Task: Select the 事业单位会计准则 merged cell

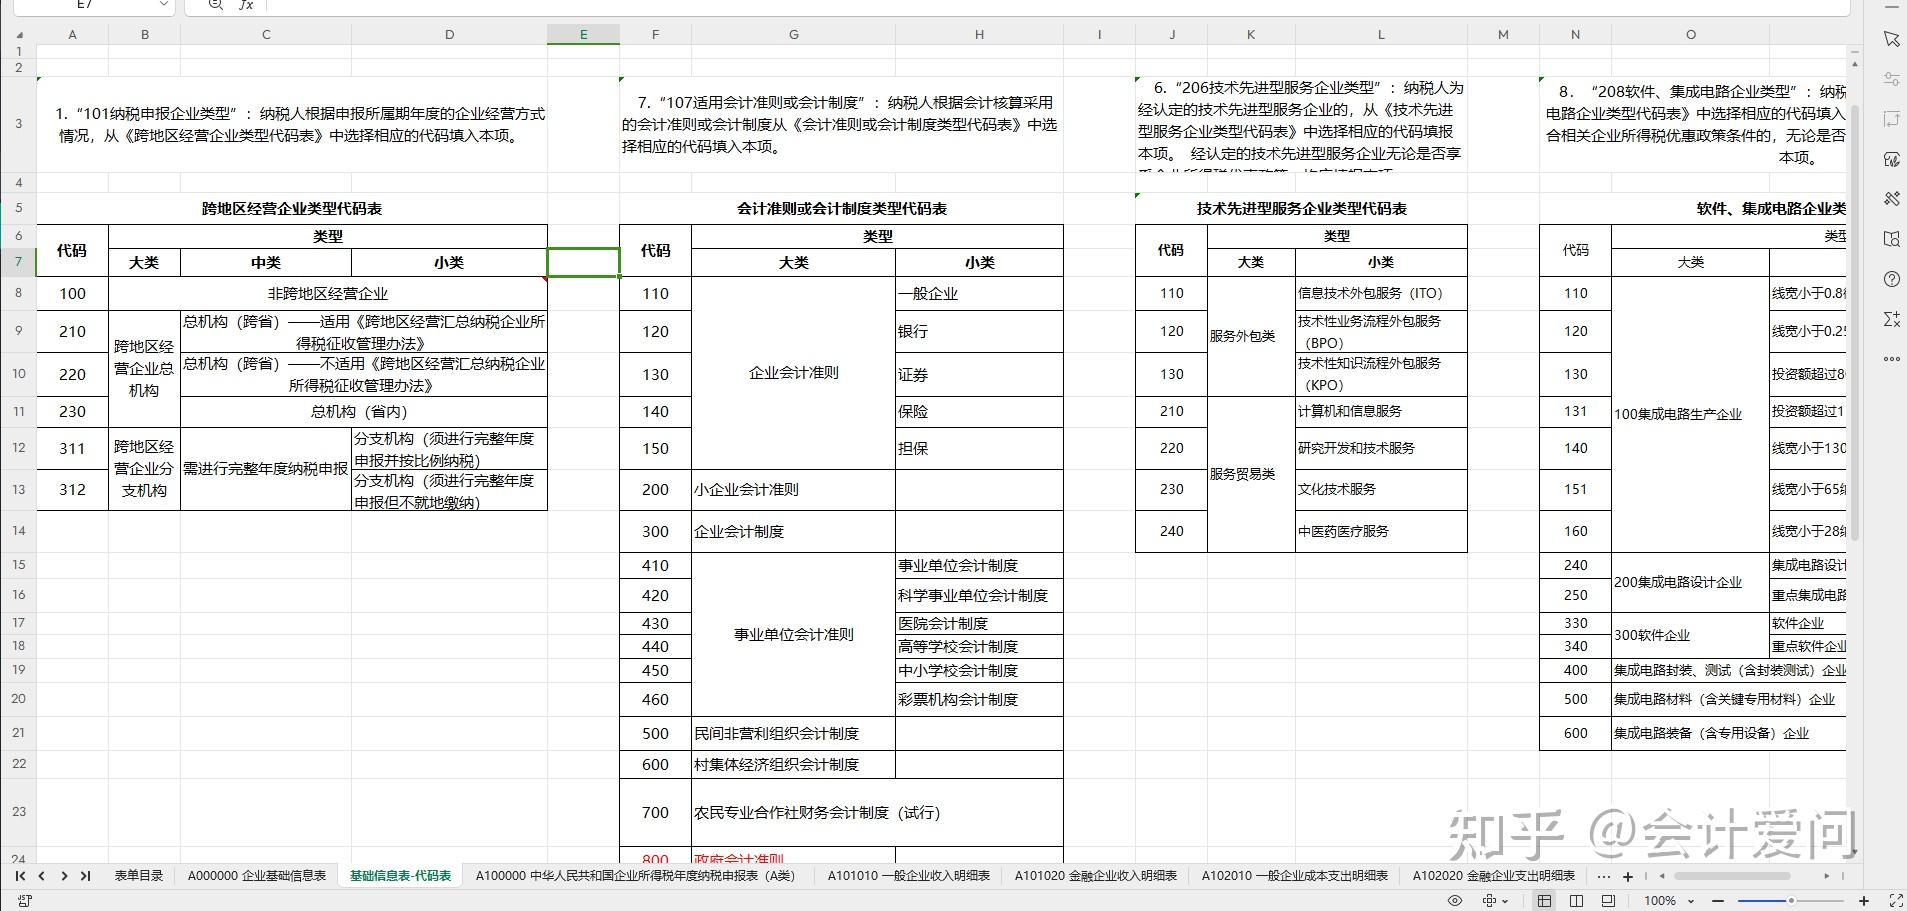Action: (794, 635)
